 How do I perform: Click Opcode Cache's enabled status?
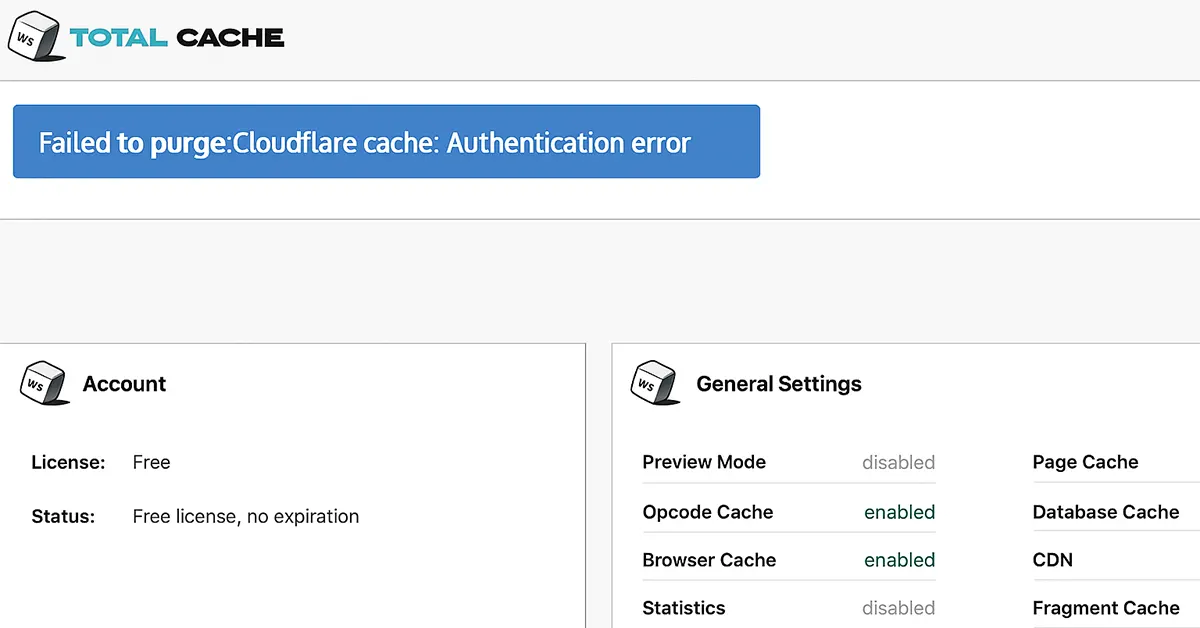[900, 512]
